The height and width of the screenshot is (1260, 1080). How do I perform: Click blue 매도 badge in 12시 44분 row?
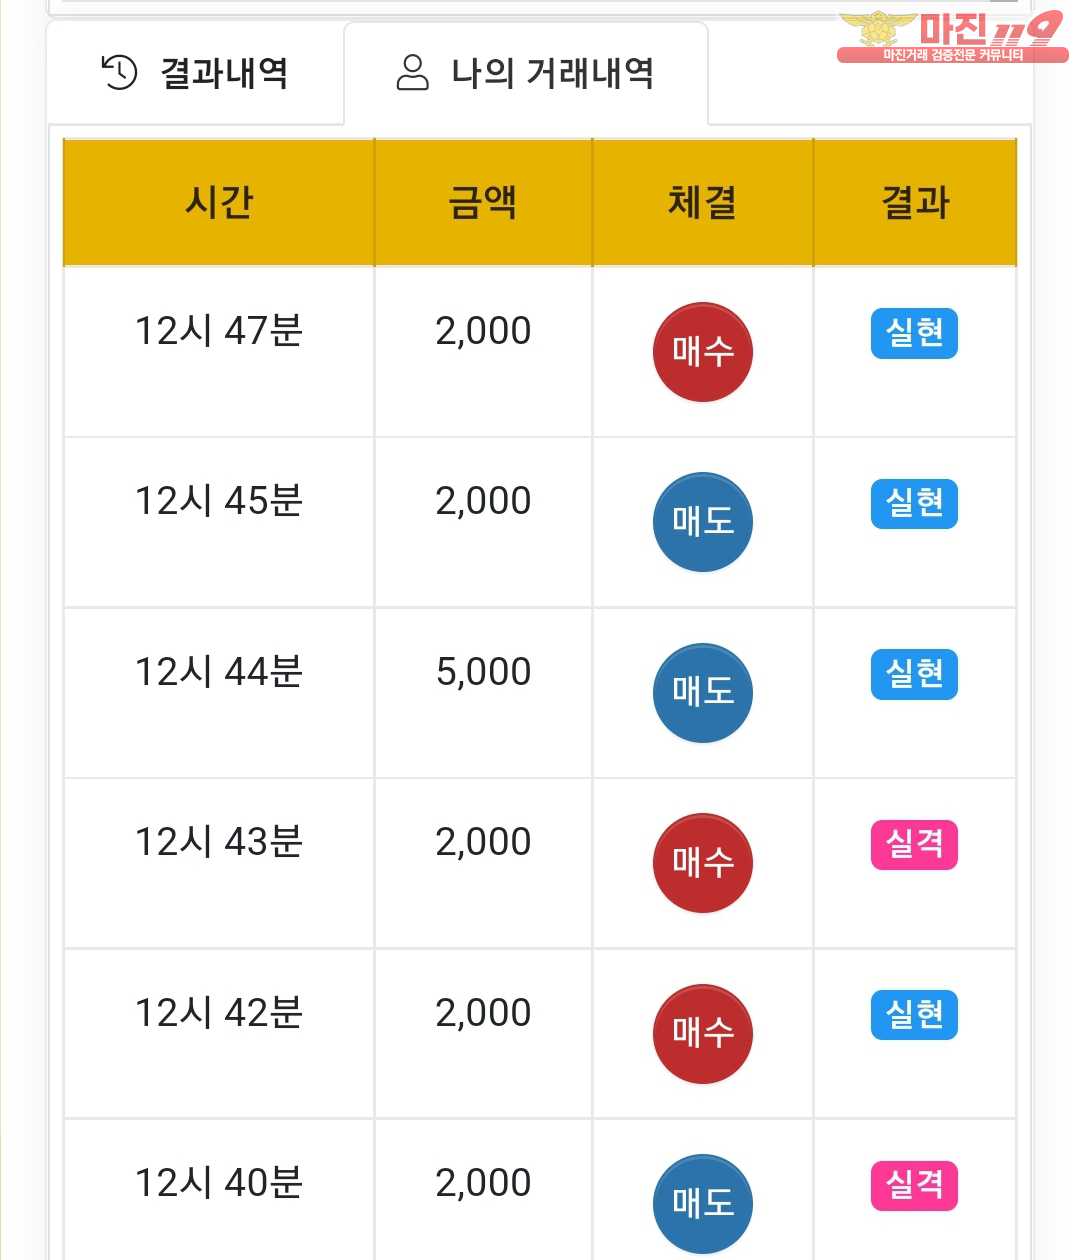[702, 692]
